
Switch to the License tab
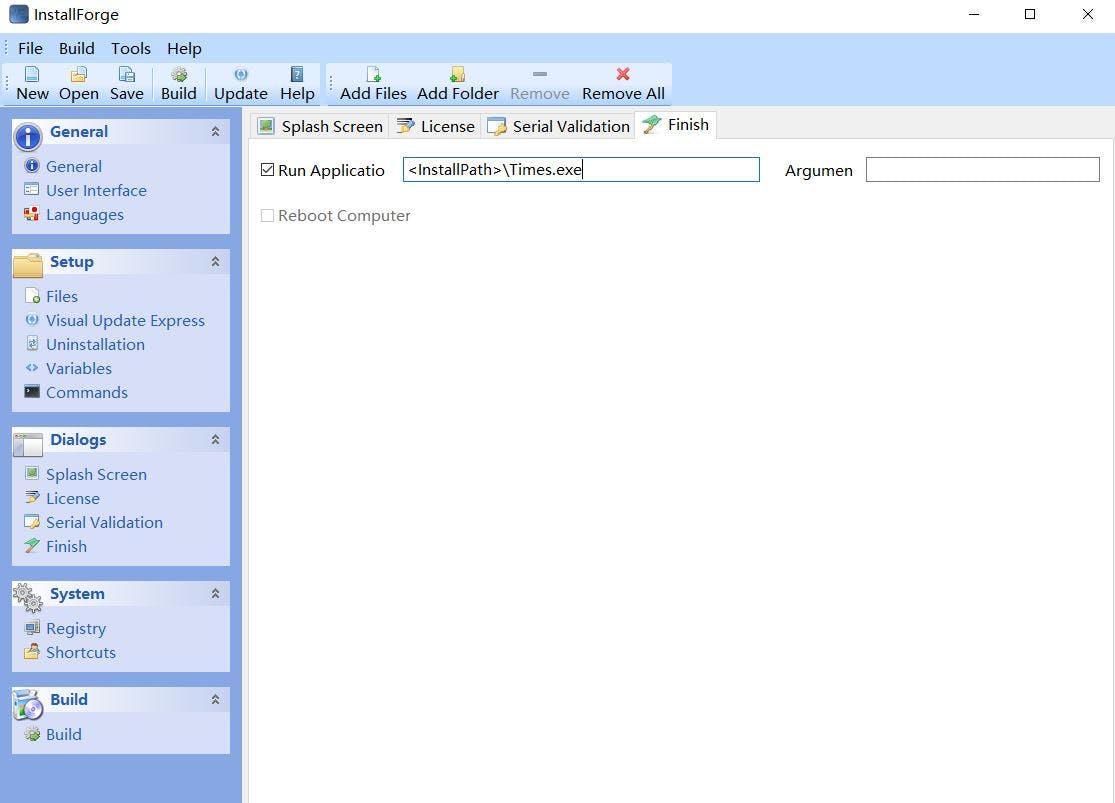point(435,126)
